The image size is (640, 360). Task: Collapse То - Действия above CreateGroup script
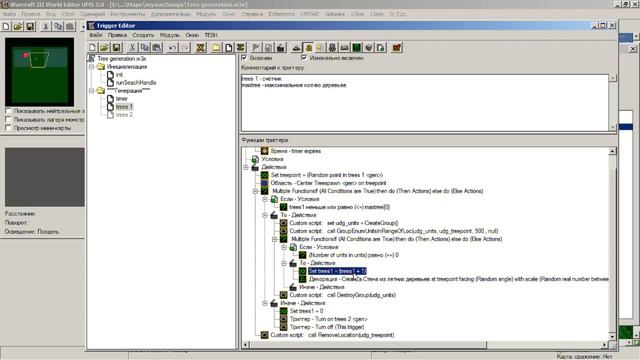[x=265, y=215]
